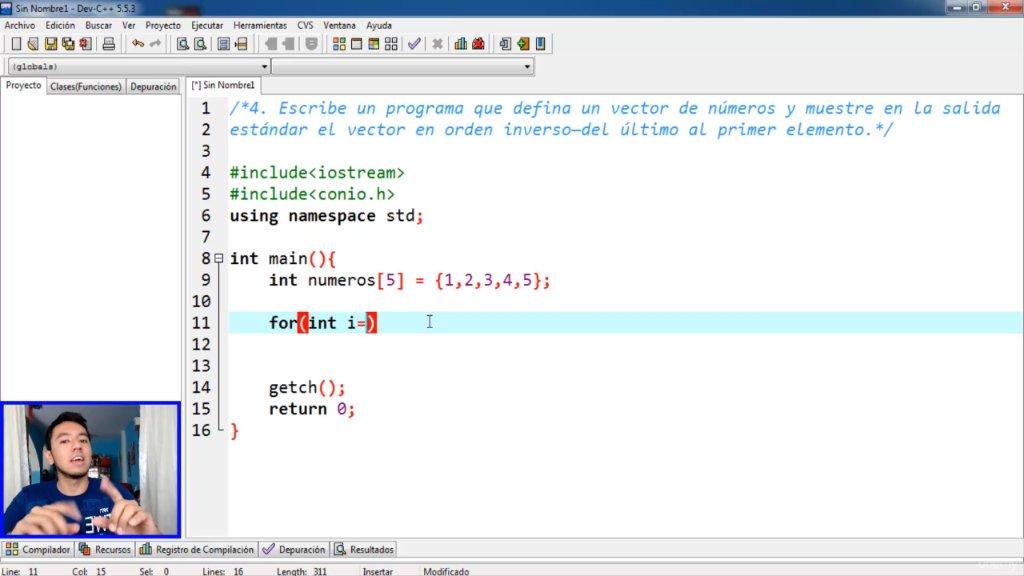Viewport: 1024px width, 576px height.
Task: Toggle bookmark with green-plus icon
Action: click(523, 44)
